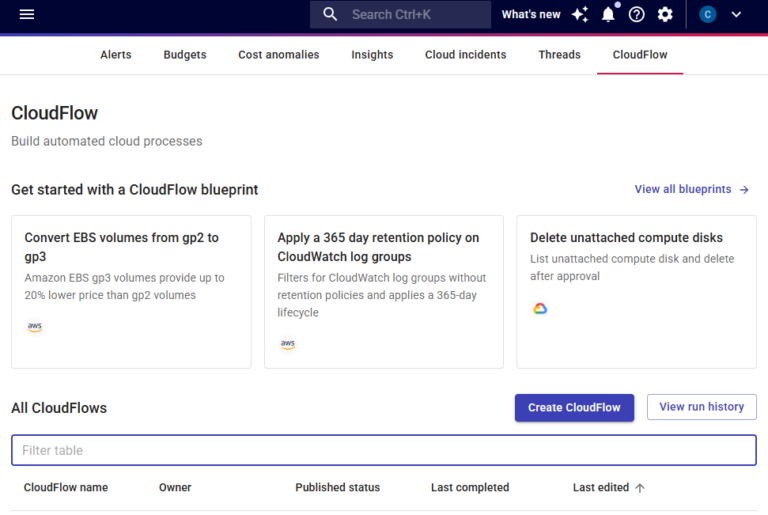This screenshot has height=515, width=768.
Task: Click the AWS logo on CloudWatch blueprint
Action: 288,344
